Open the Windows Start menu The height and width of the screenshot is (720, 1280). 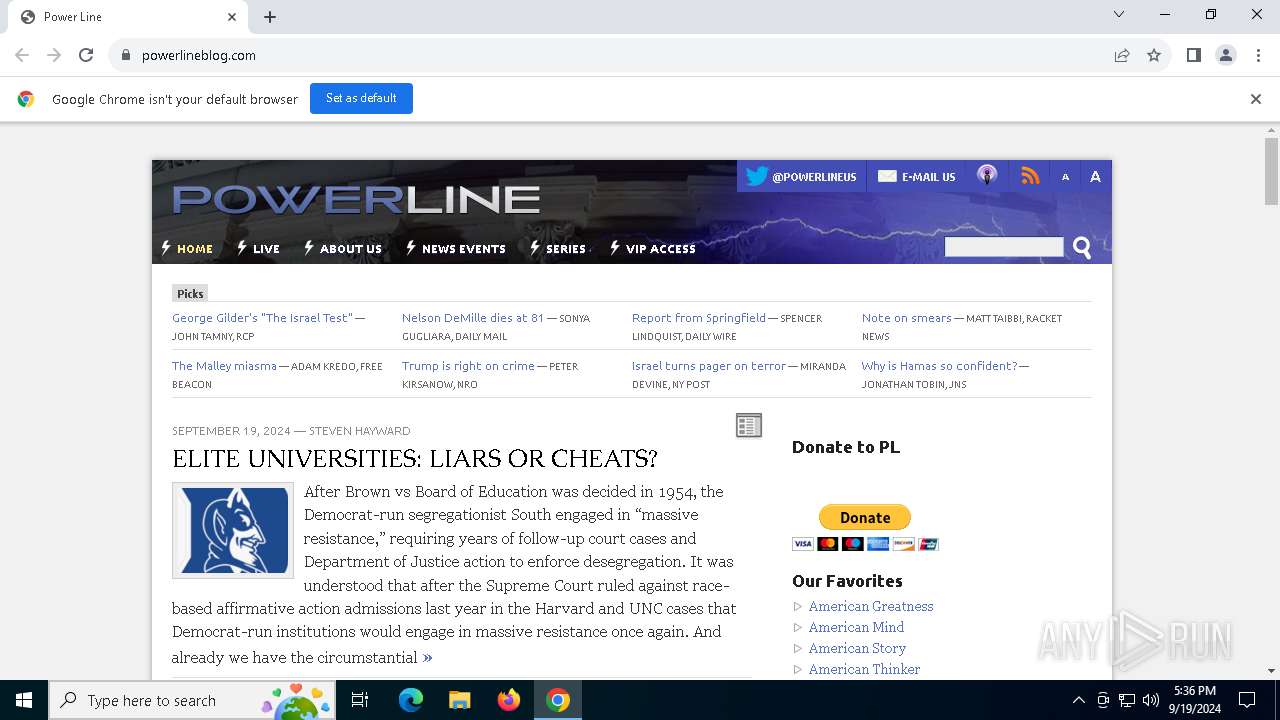(x=24, y=700)
